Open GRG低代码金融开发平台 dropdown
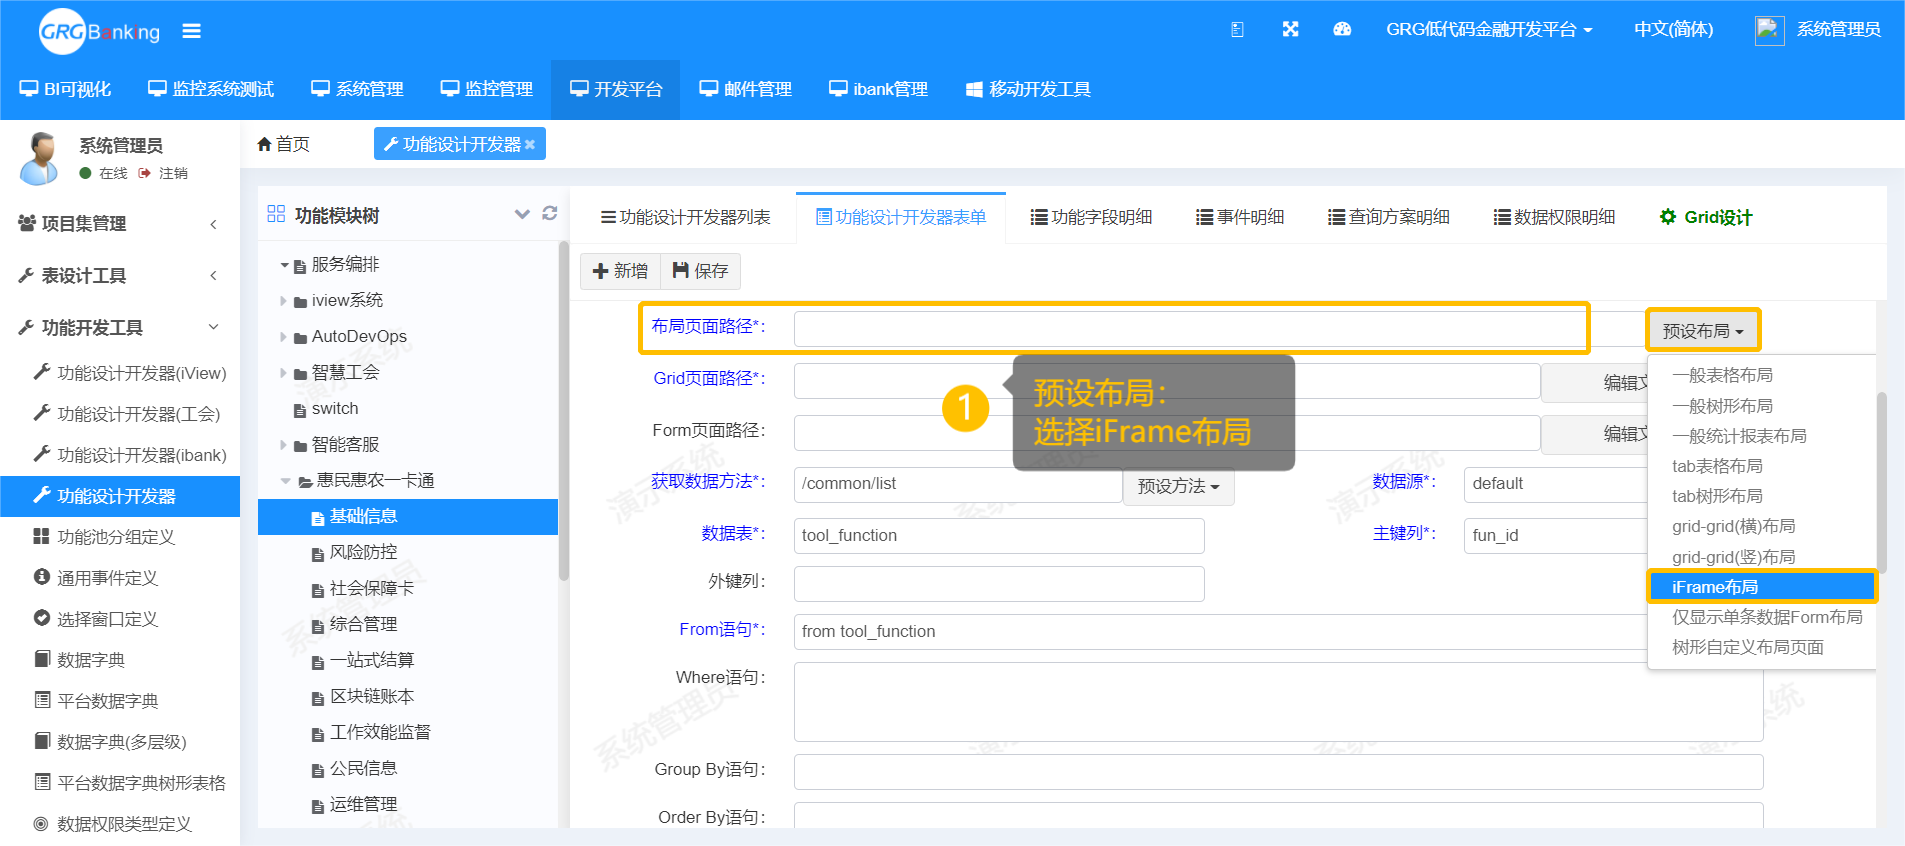 (x=1489, y=30)
